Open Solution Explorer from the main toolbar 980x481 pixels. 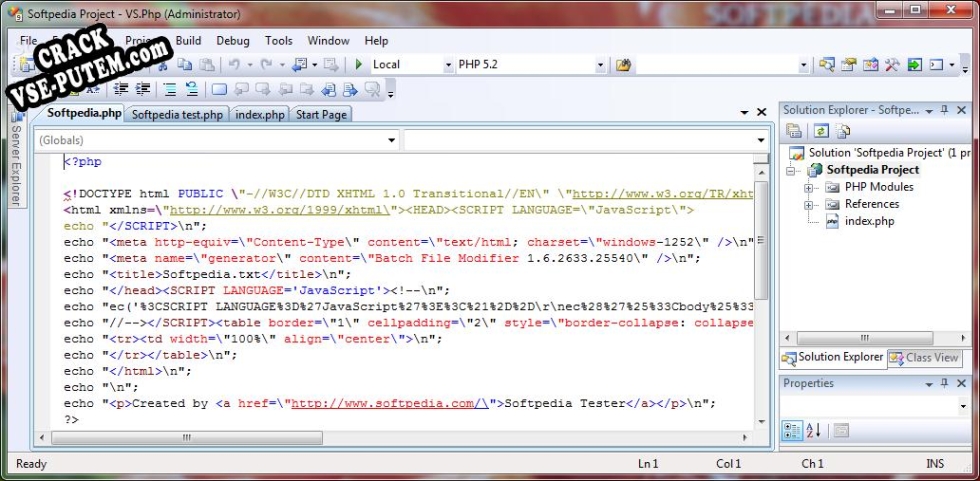pos(827,64)
